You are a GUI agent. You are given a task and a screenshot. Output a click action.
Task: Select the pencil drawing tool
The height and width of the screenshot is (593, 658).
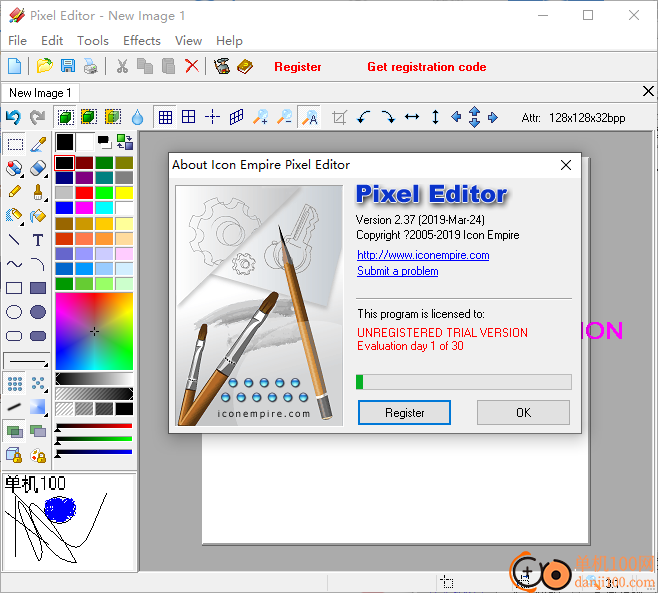(15, 192)
